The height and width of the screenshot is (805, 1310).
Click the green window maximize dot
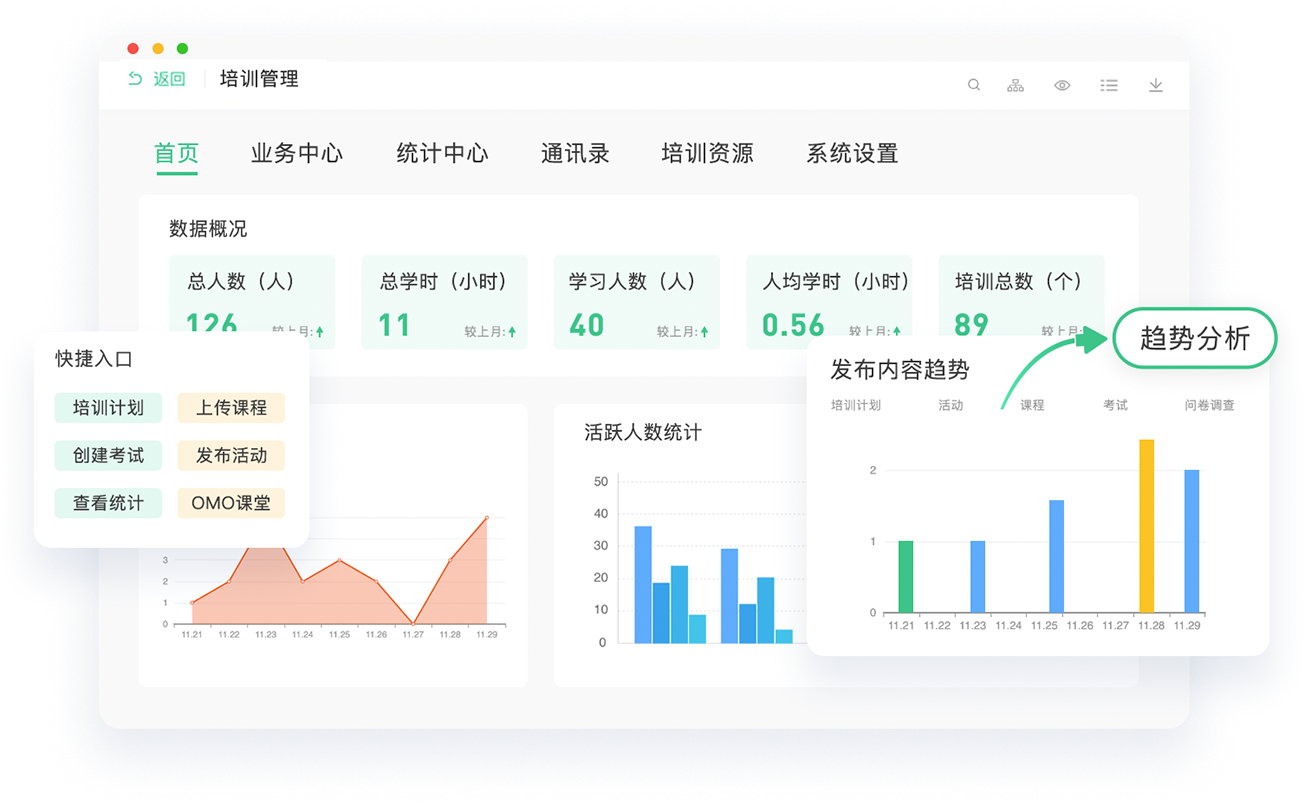tap(182, 48)
